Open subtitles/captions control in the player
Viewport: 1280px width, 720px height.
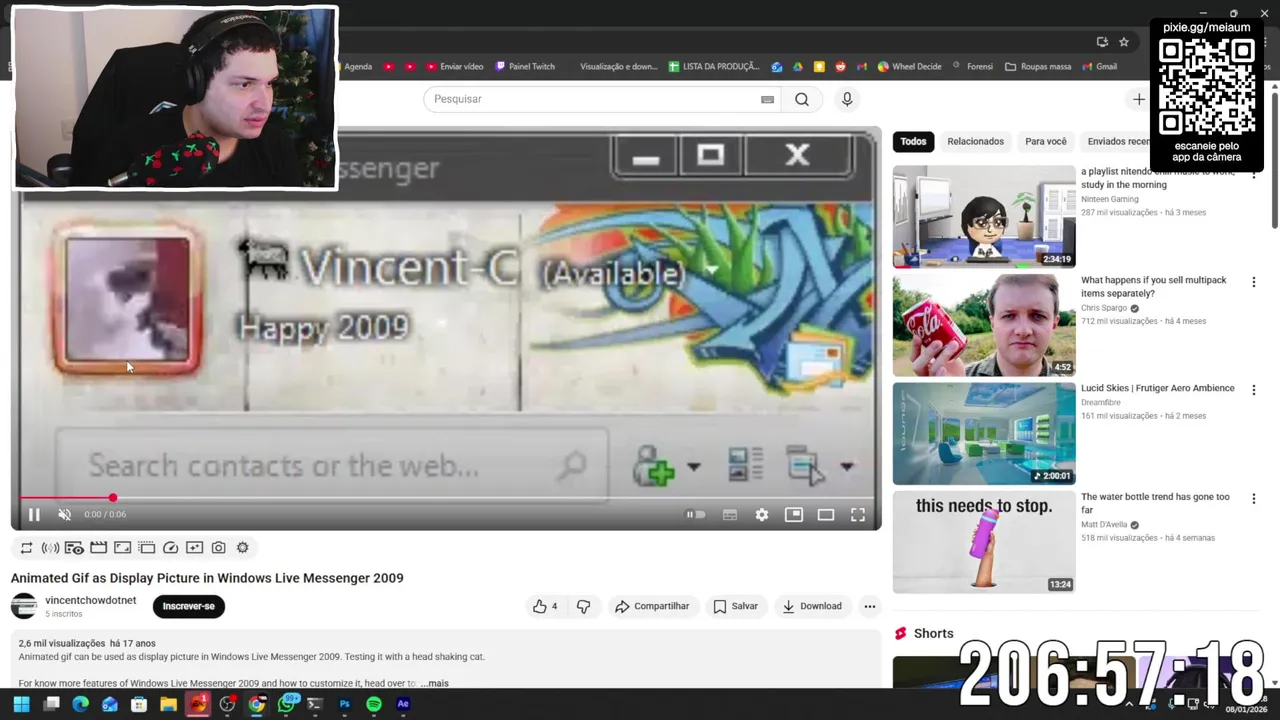[730, 514]
